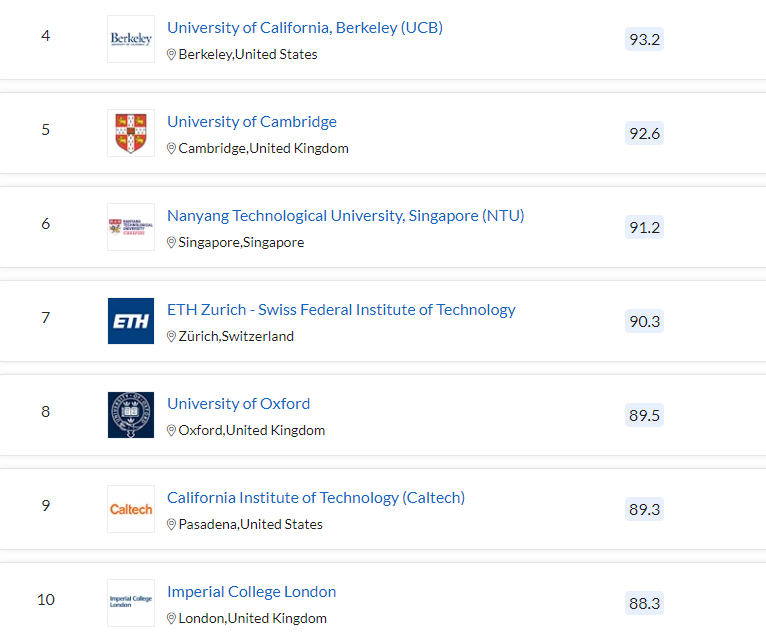Screen dimensions: 766x641
Task: Click the University of Cambridge crest logo
Action: click(x=131, y=133)
